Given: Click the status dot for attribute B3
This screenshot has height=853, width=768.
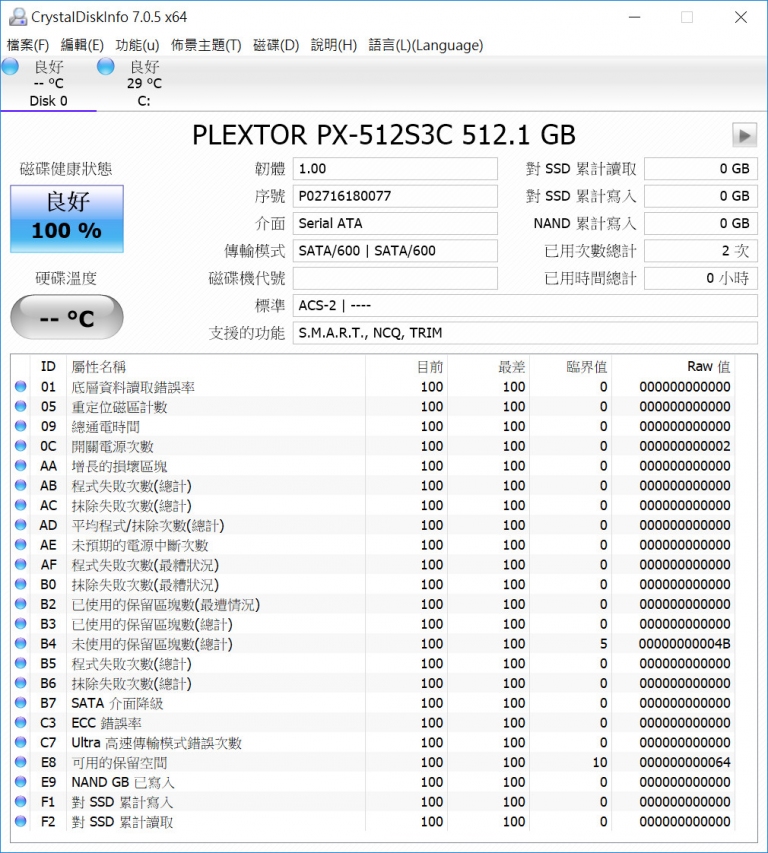Looking at the screenshot, I should 21,623.
